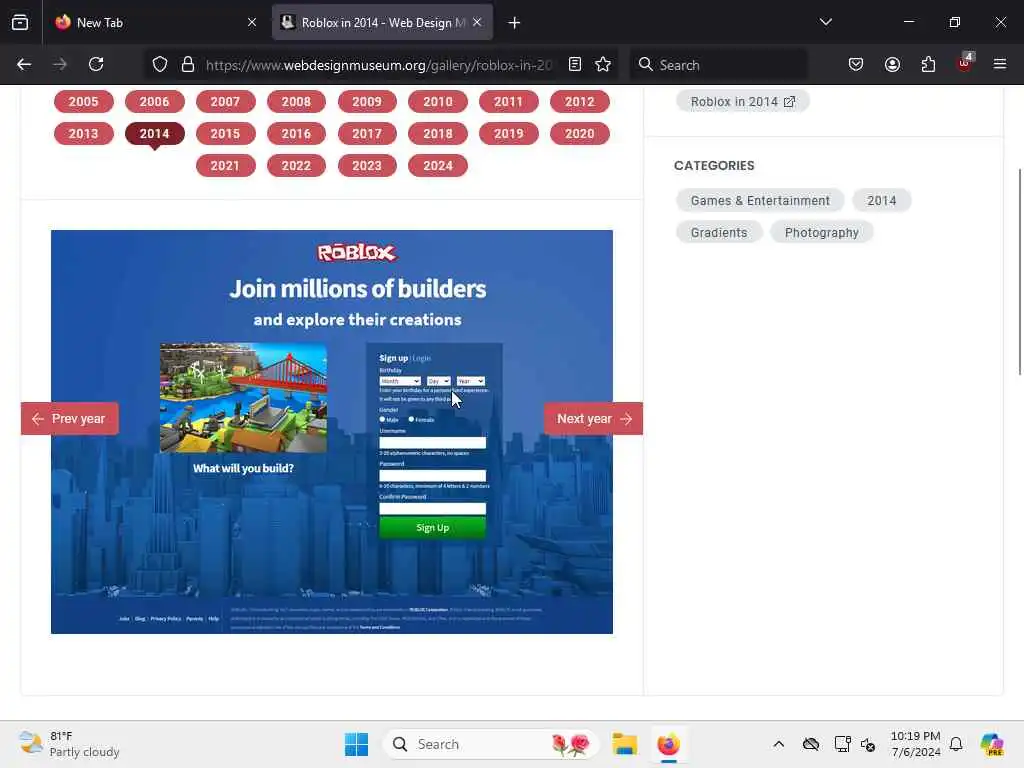The height and width of the screenshot is (768, 1024).
Task: Close the New Tab tab
Action: pos(251,22)
